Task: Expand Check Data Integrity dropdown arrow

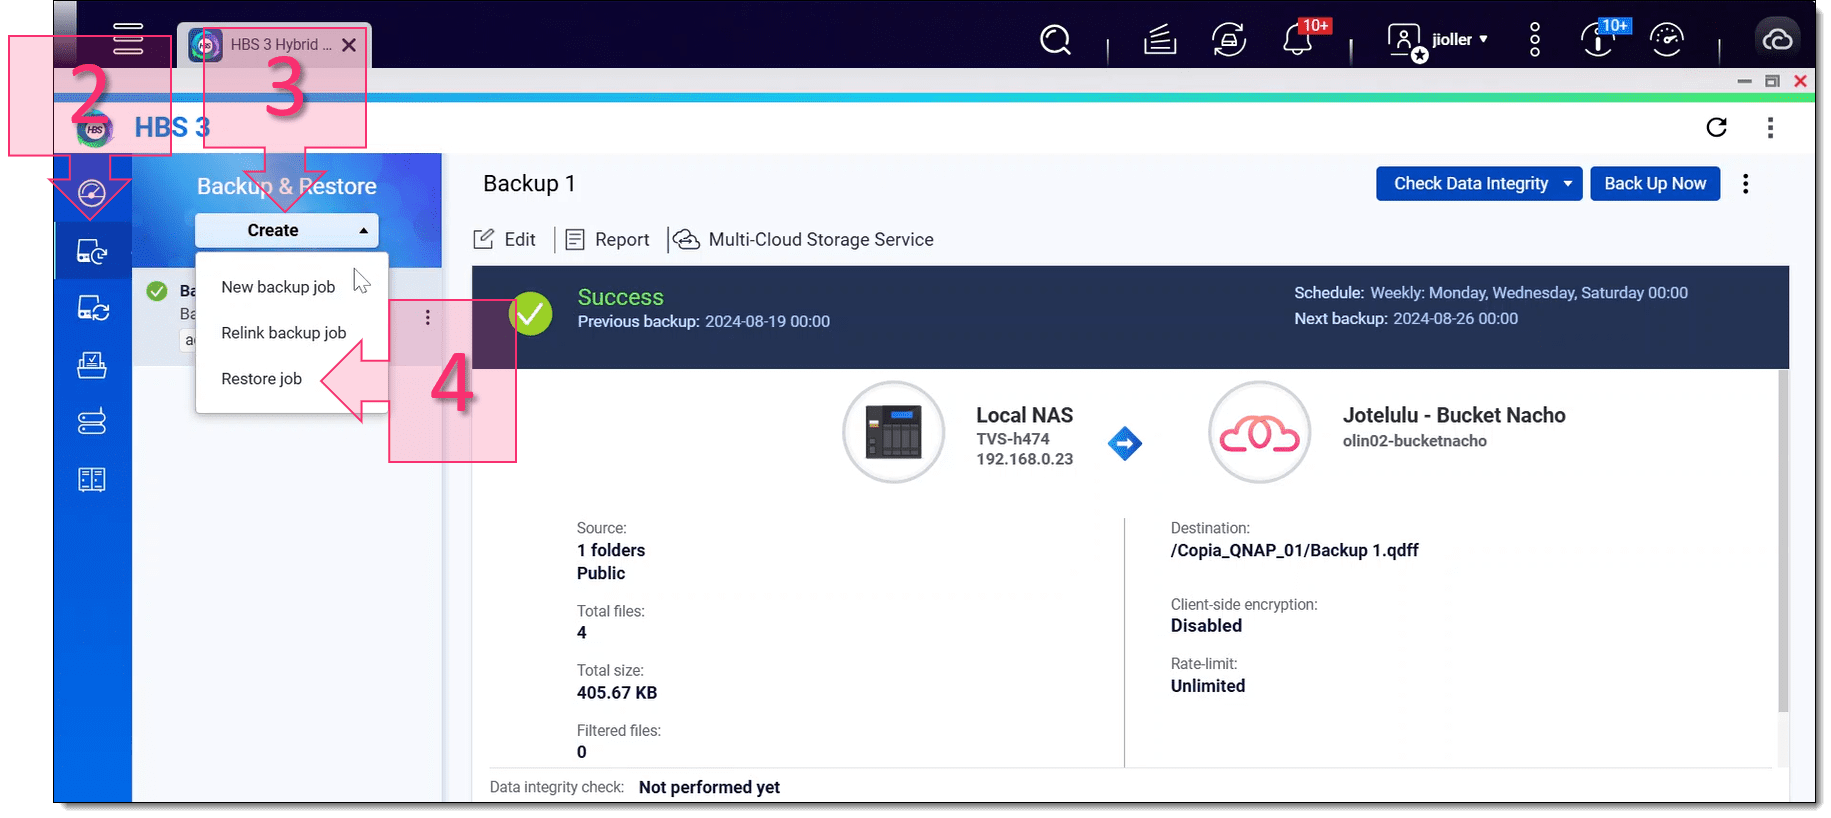Action: tap(1568, 184)
